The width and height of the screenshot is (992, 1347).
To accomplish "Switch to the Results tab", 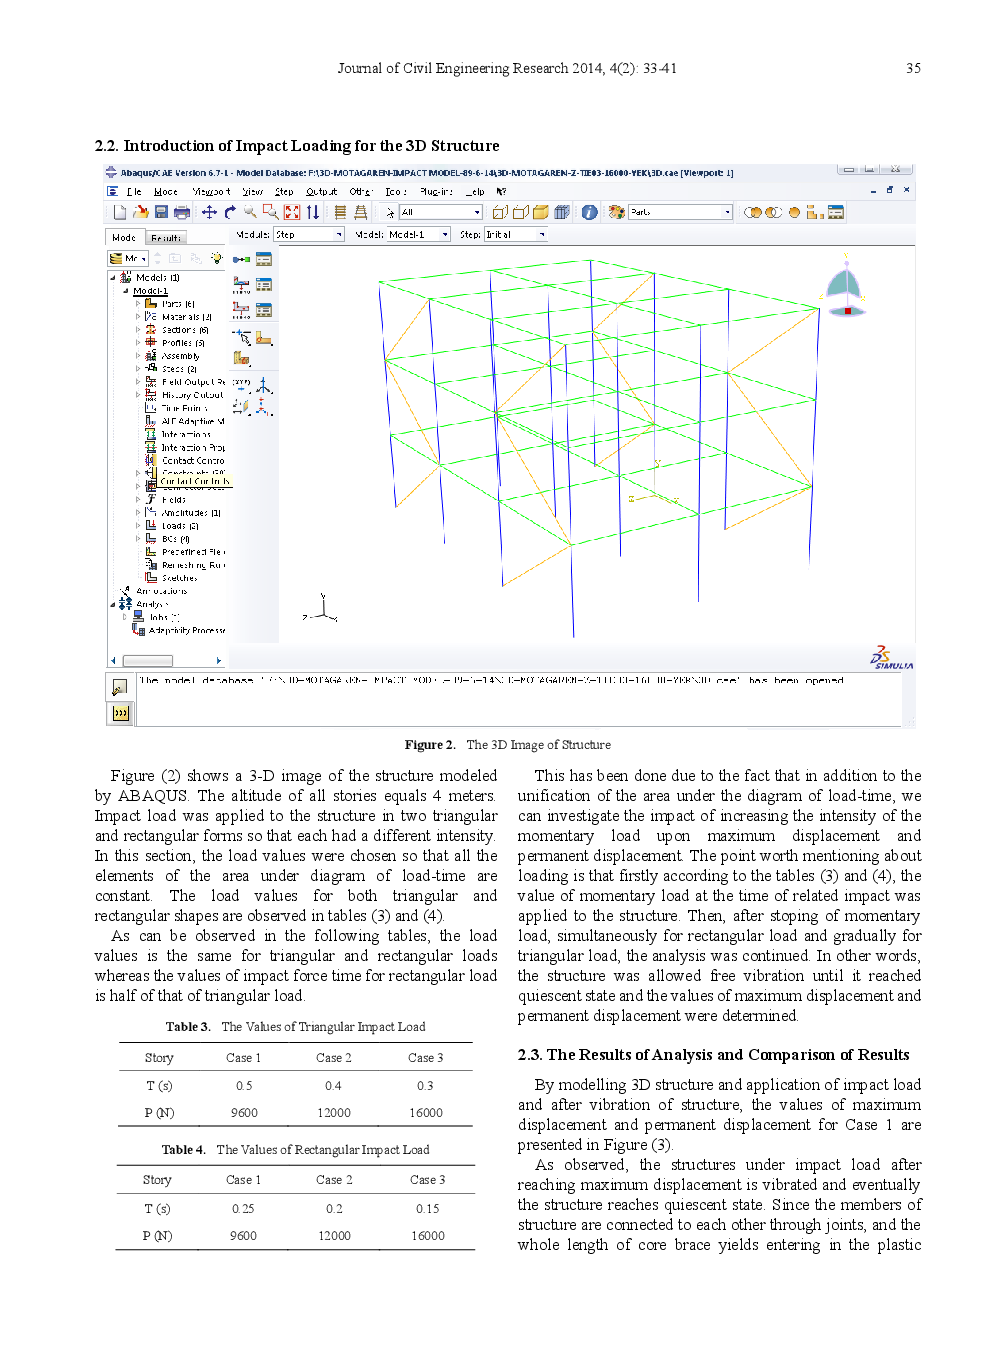I will coord(166,238).
